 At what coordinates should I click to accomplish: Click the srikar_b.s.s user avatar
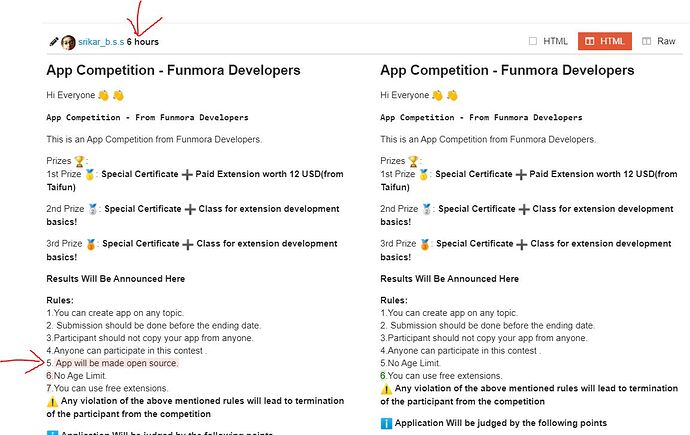(x=68, y=42)
